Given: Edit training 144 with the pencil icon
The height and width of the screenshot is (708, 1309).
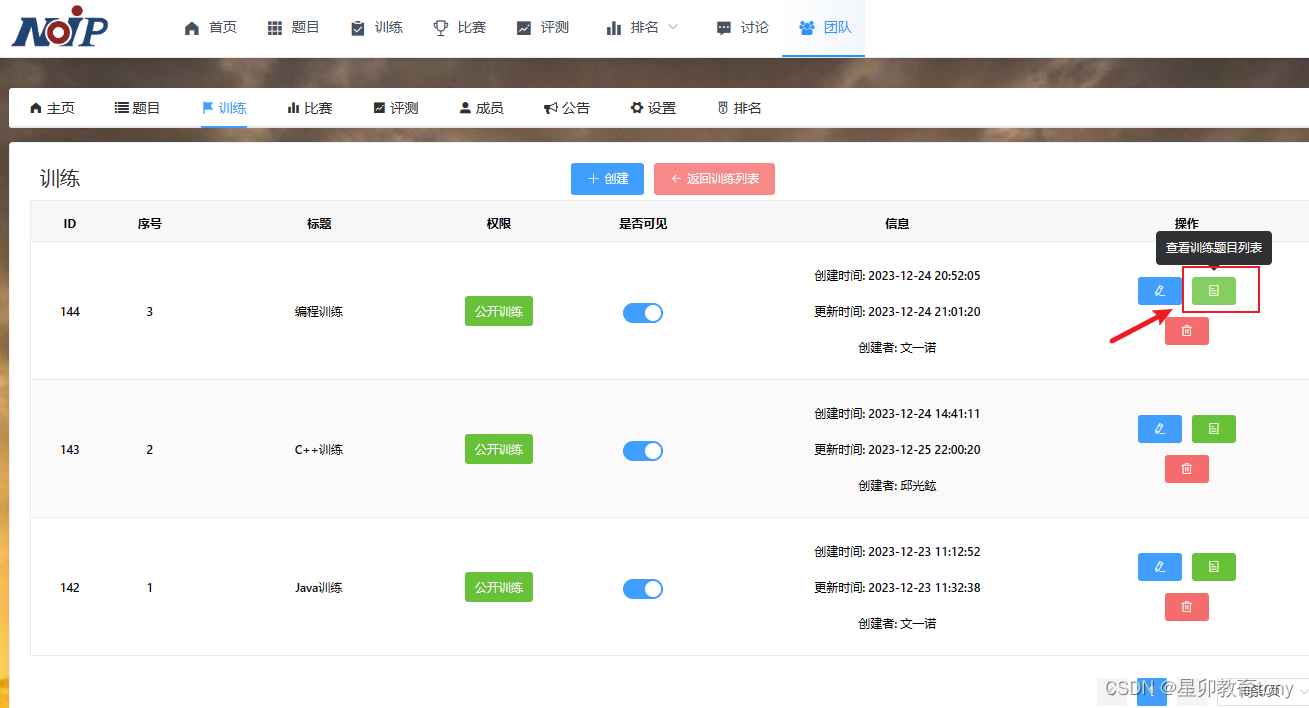Looking at the screenshot, I should [x=1159, y=290].
